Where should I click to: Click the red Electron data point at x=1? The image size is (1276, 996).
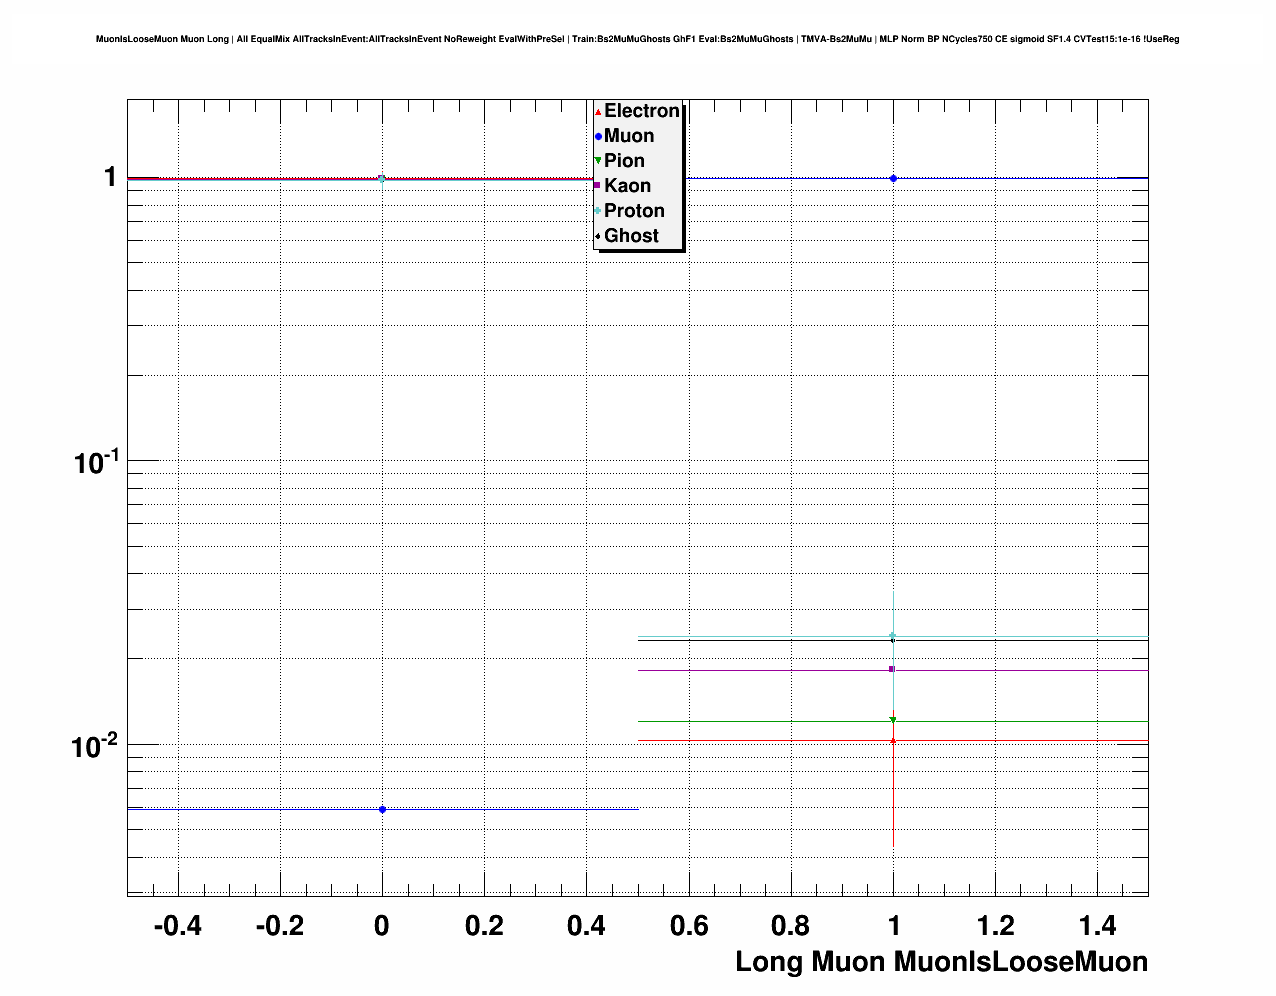coord(893,740)
